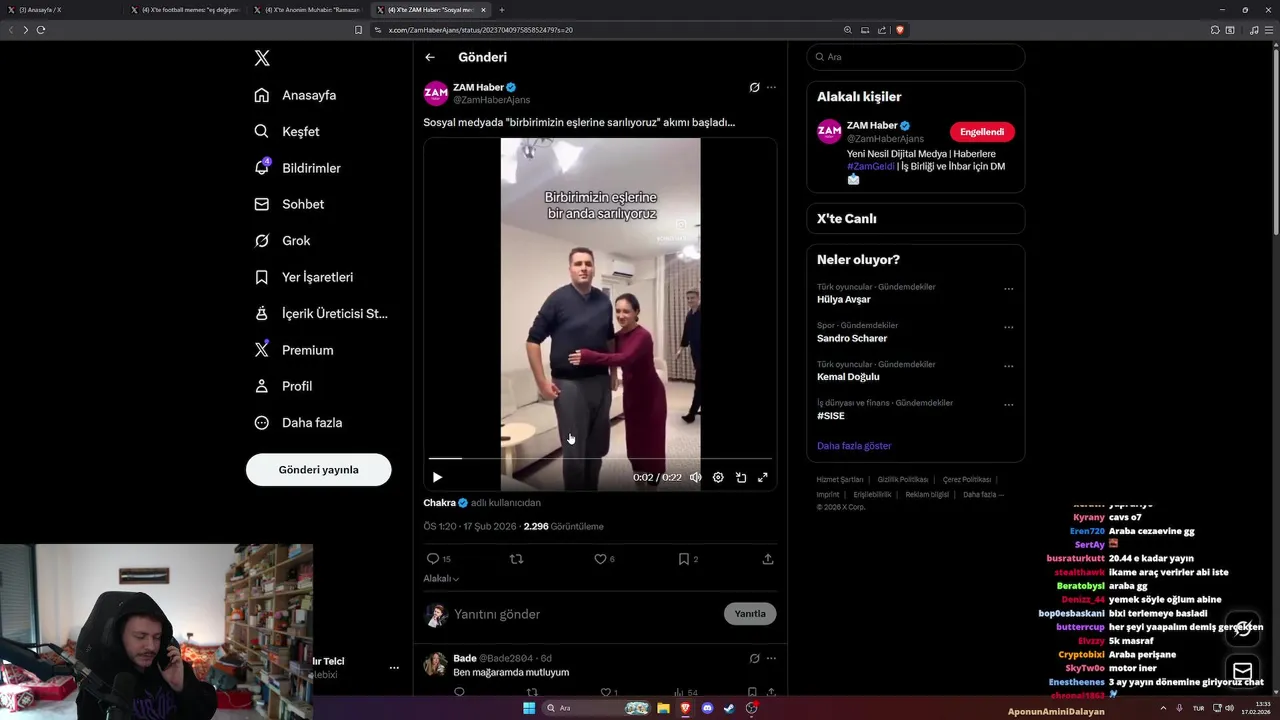This screenshot has width=1280, height=720.
Task: Repost the ZAM Haber post
Action: coord(516,559)
